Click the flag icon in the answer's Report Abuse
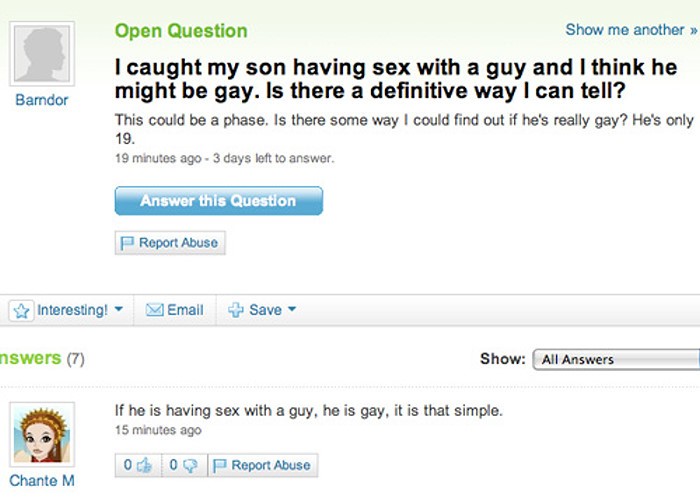 coord(220,466)
